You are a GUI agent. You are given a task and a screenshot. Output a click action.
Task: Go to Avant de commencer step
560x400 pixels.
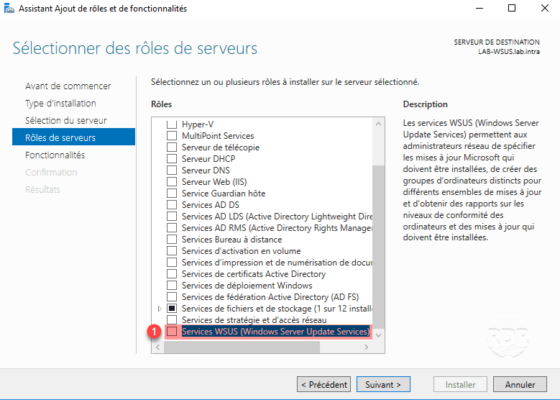point(68,86)
